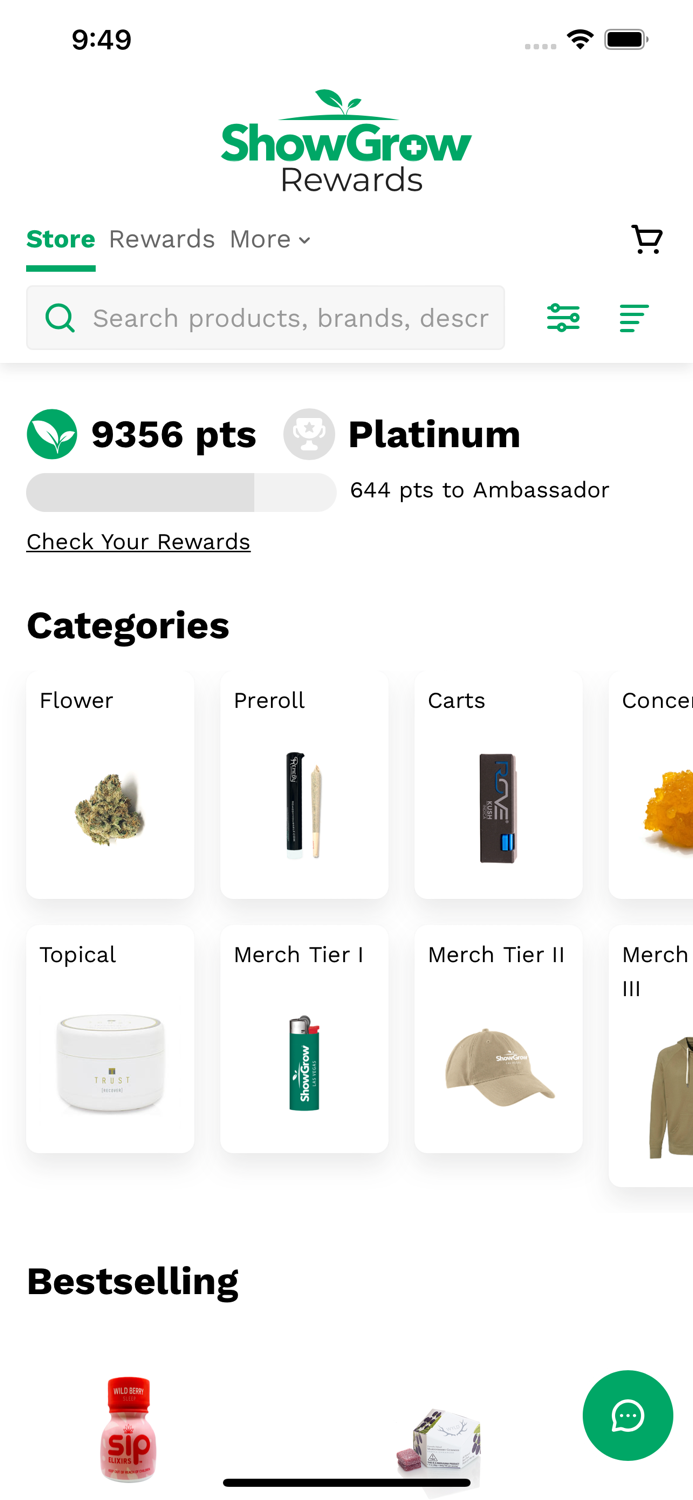693x1500 pixels.
Task: Select the Carts category card
Action: pyautogui.click(x=498, y=784)
